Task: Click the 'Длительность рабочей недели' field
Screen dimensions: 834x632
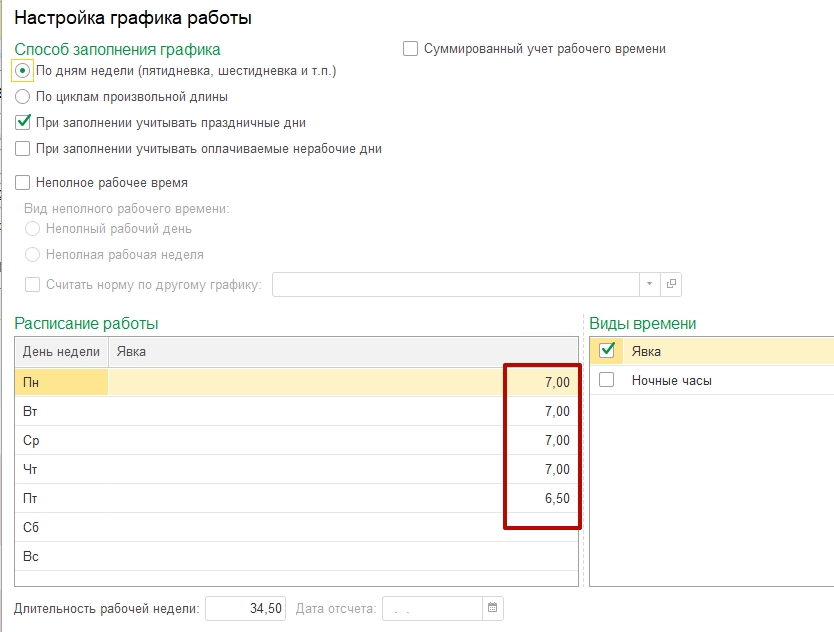Action: coord(247,608)
